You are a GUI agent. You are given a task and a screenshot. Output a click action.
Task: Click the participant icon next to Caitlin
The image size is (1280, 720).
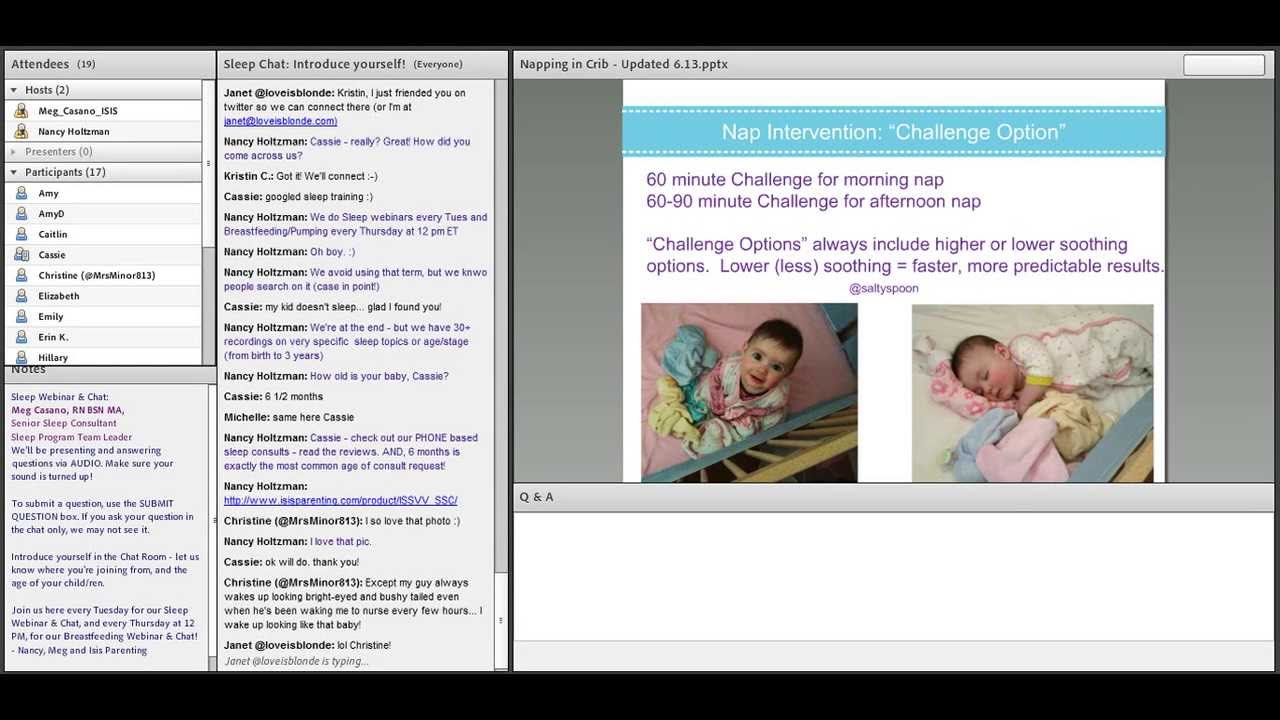[21, 234]
